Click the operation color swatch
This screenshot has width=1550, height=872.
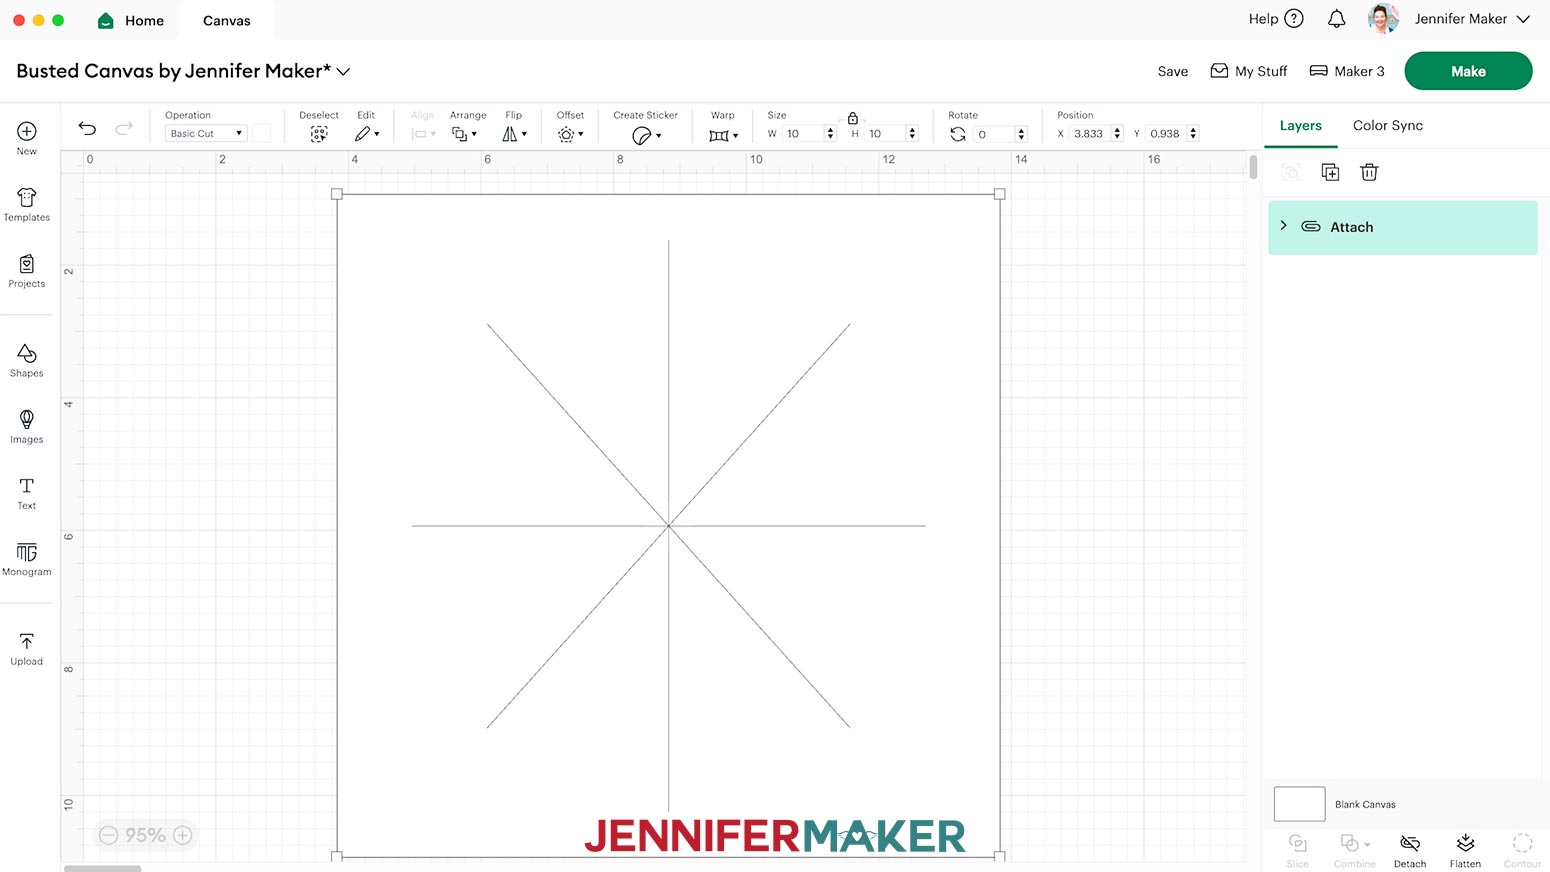pyautogui.click(x=261, y=134)
